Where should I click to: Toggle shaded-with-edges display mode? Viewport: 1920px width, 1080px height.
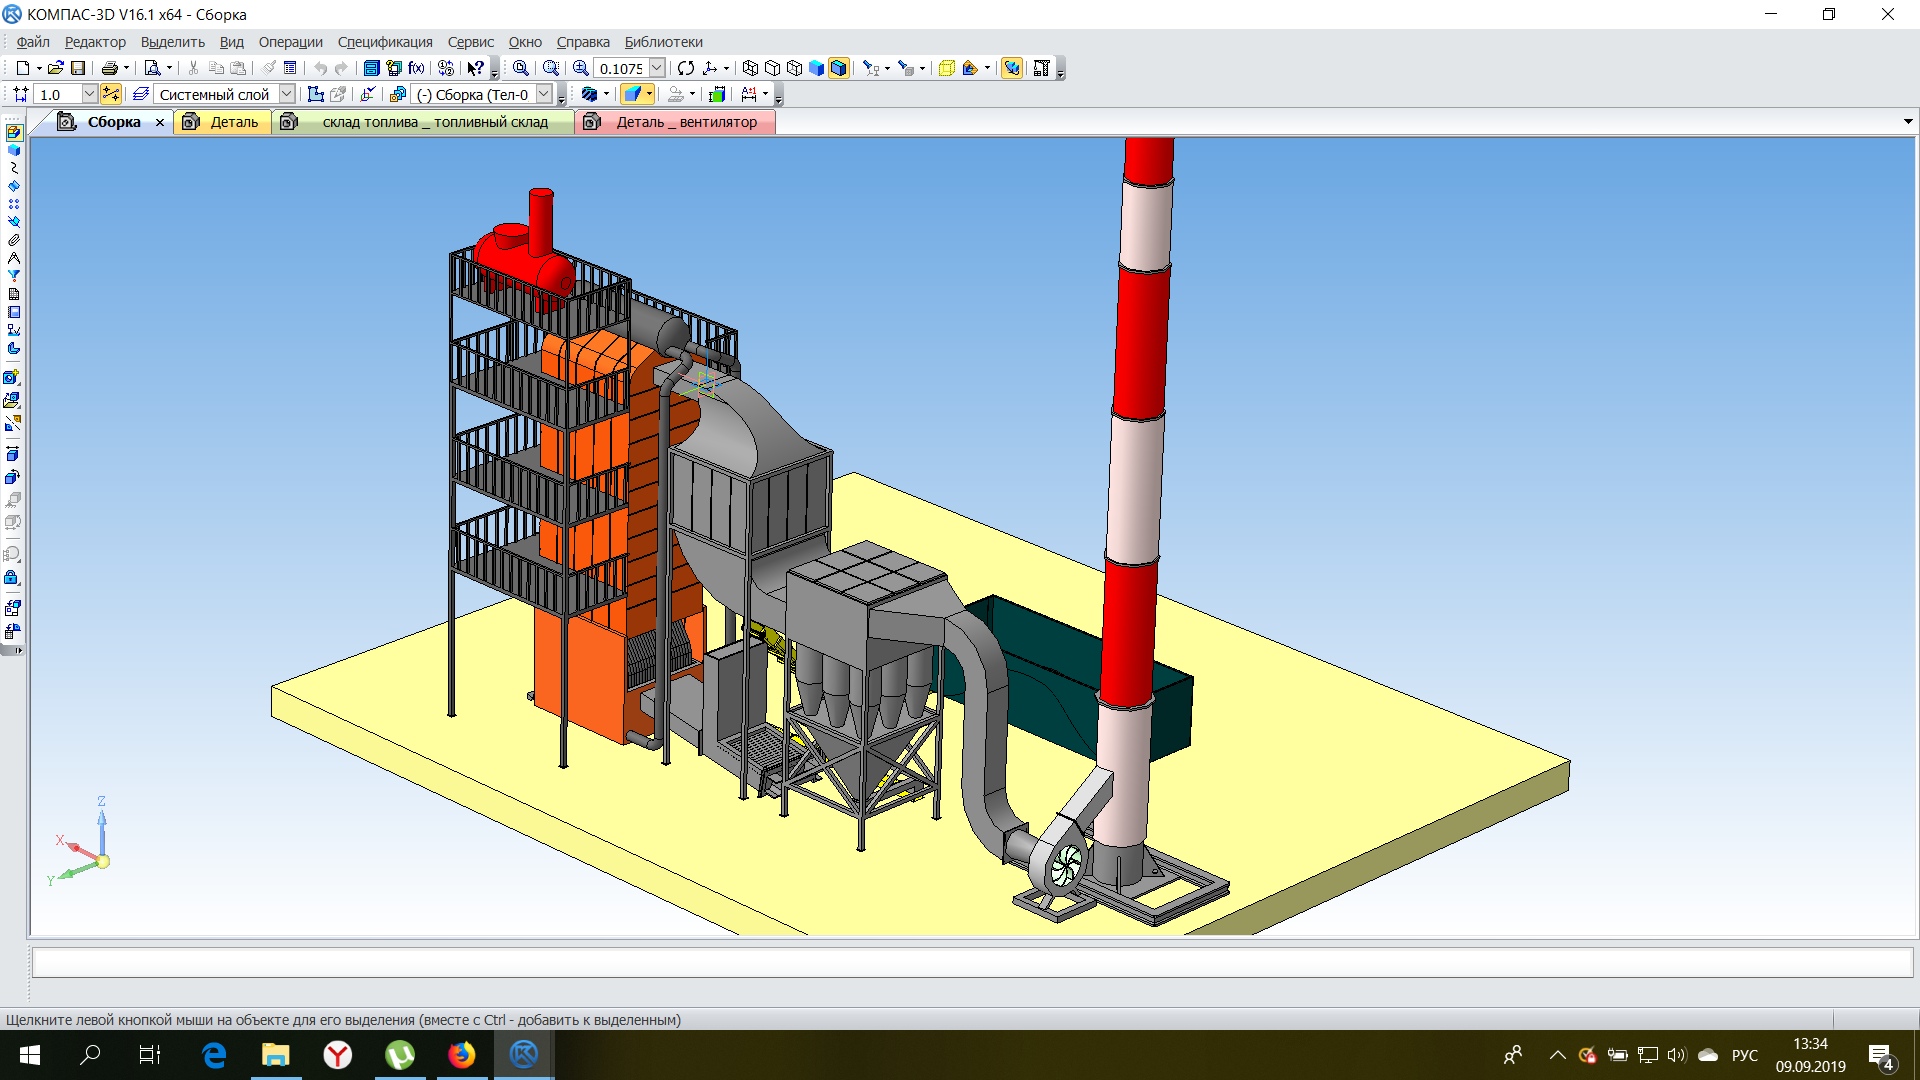click(839, 68)
